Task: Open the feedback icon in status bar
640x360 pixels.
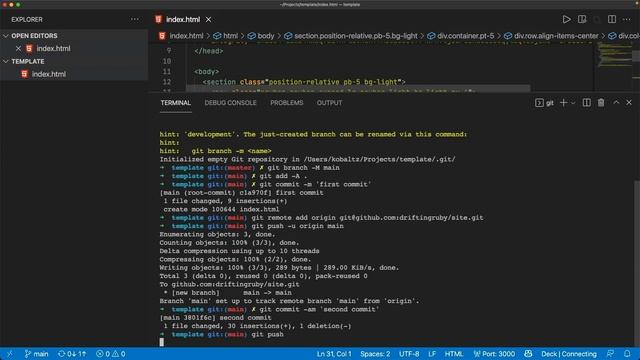Action: [x=611, y=354]
